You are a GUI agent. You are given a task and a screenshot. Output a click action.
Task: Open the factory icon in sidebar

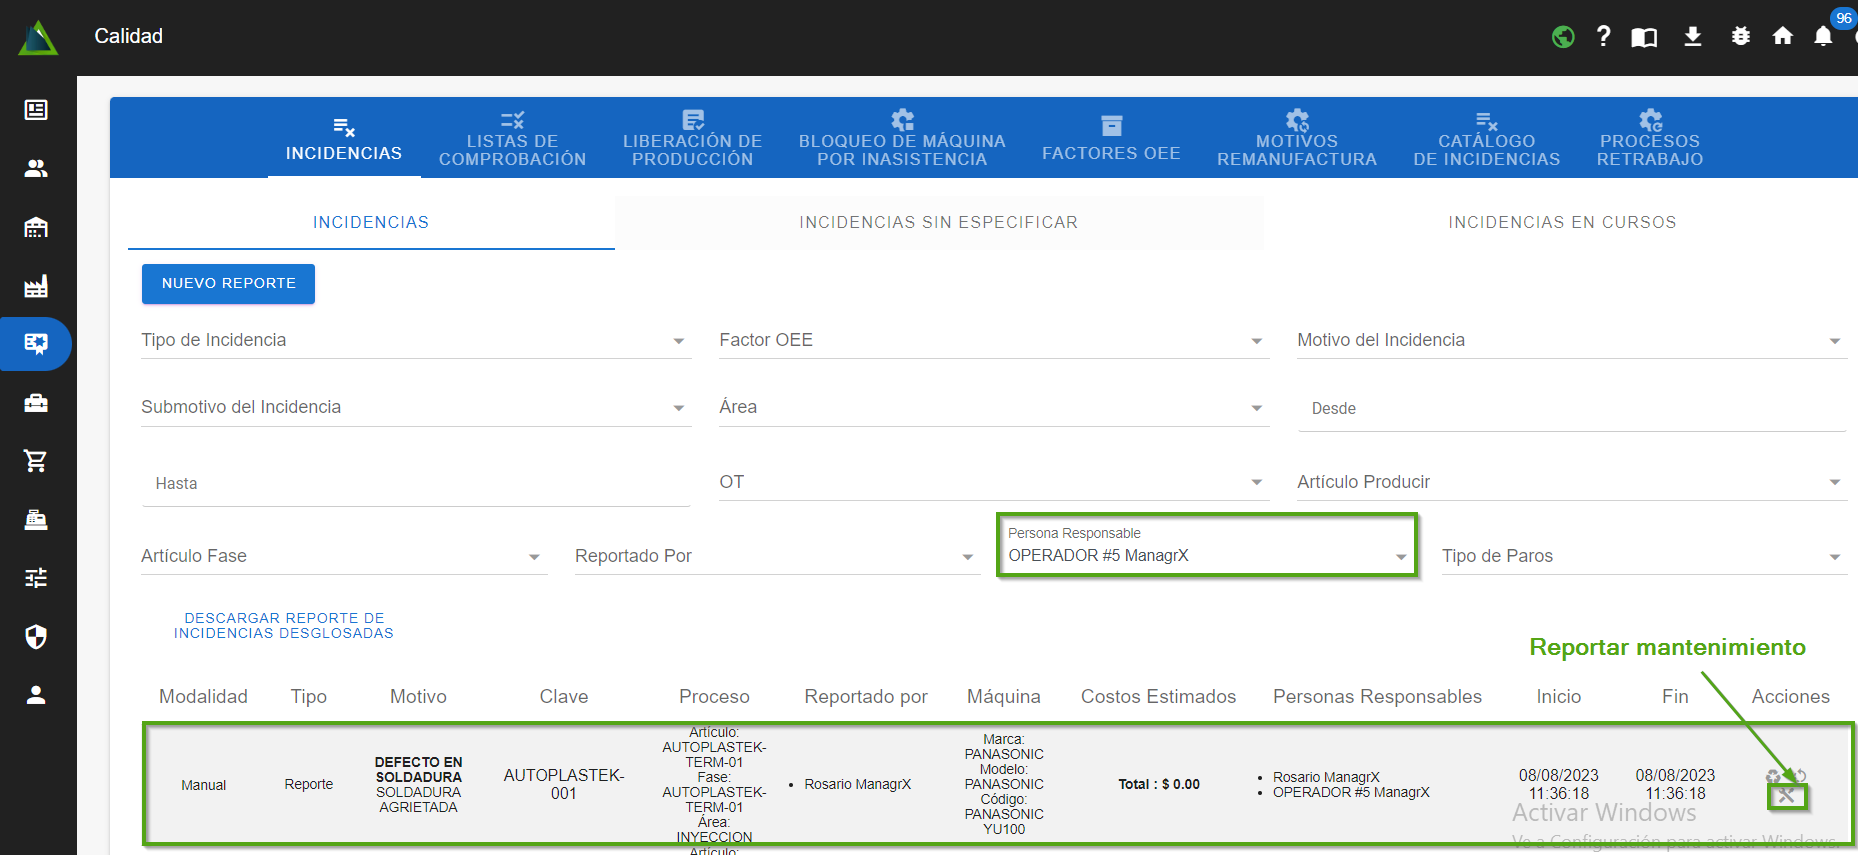[36, 287]
